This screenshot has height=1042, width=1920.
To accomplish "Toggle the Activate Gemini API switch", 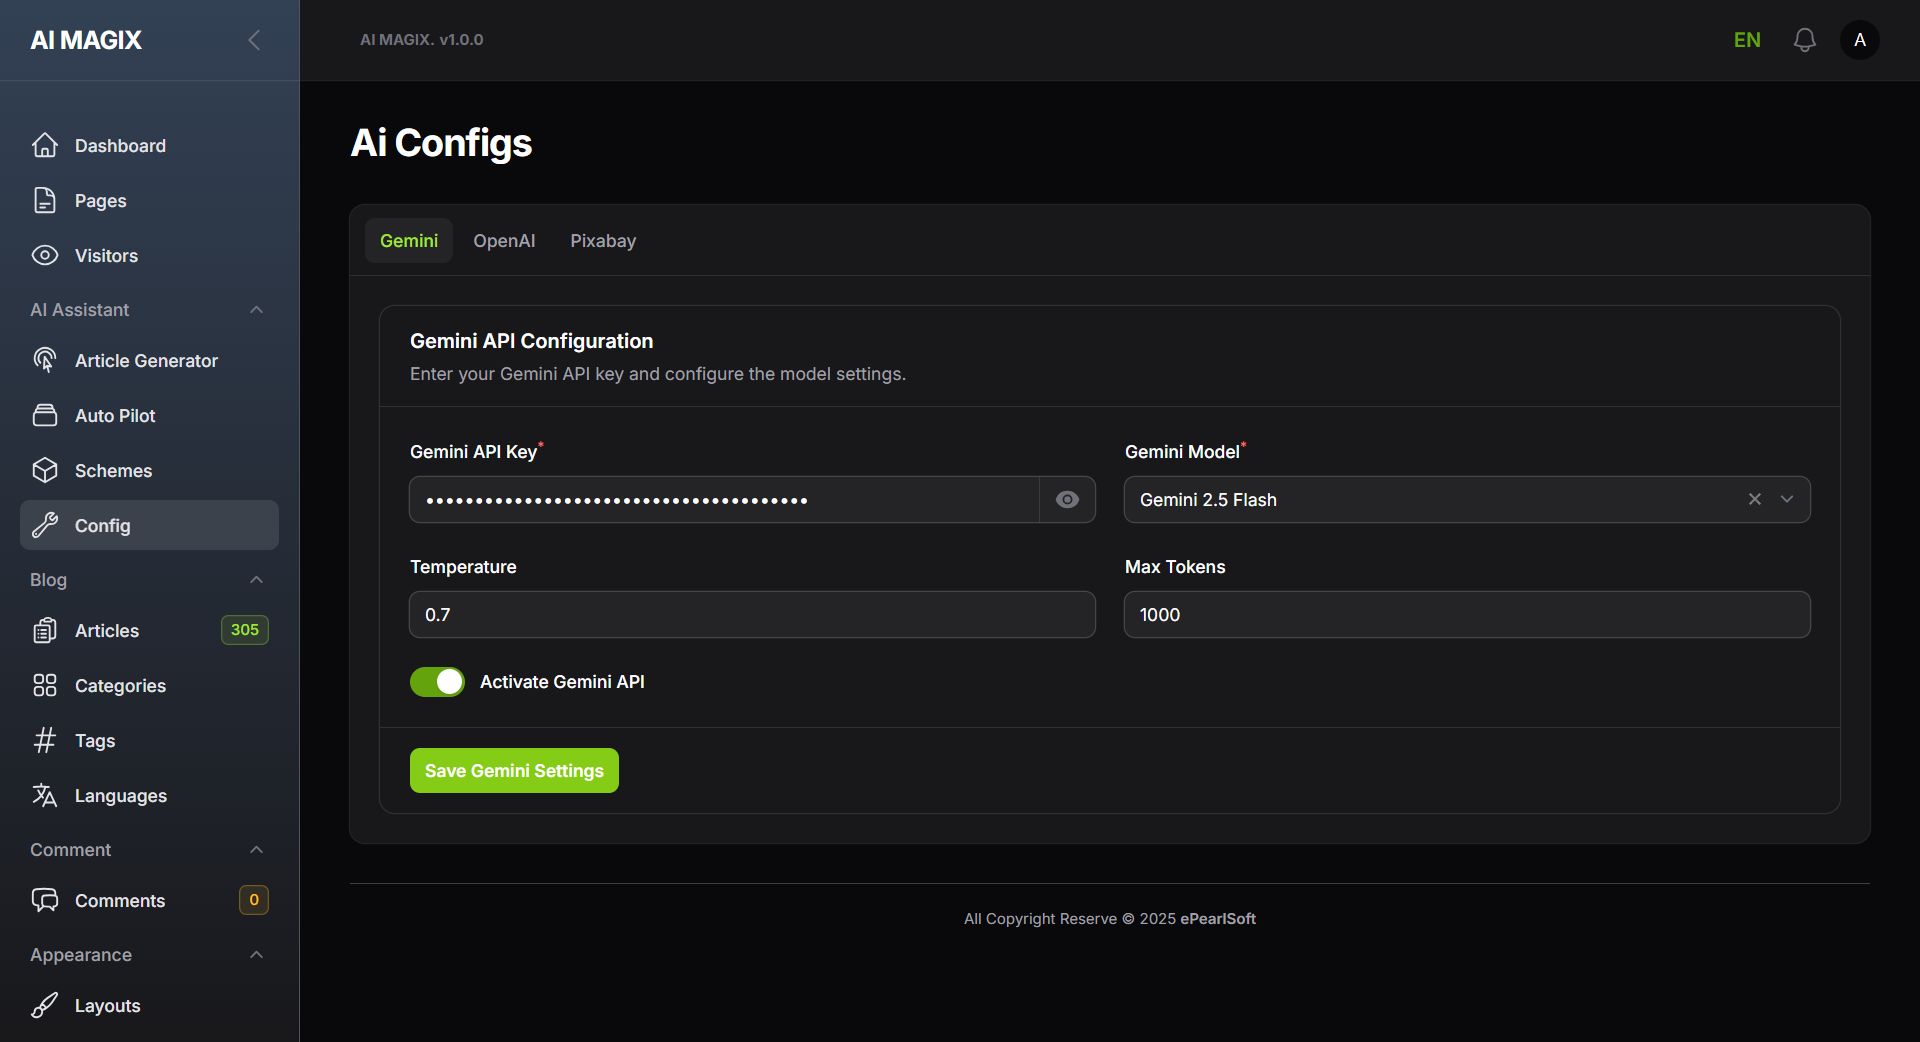I will click(x=437, y=682).
